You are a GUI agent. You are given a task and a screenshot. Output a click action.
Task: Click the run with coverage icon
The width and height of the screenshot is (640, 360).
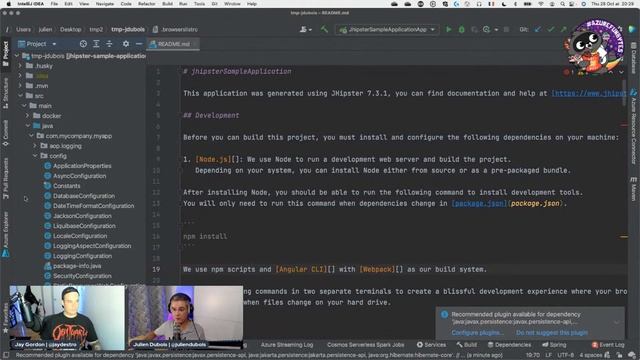[x=474, y=29]
